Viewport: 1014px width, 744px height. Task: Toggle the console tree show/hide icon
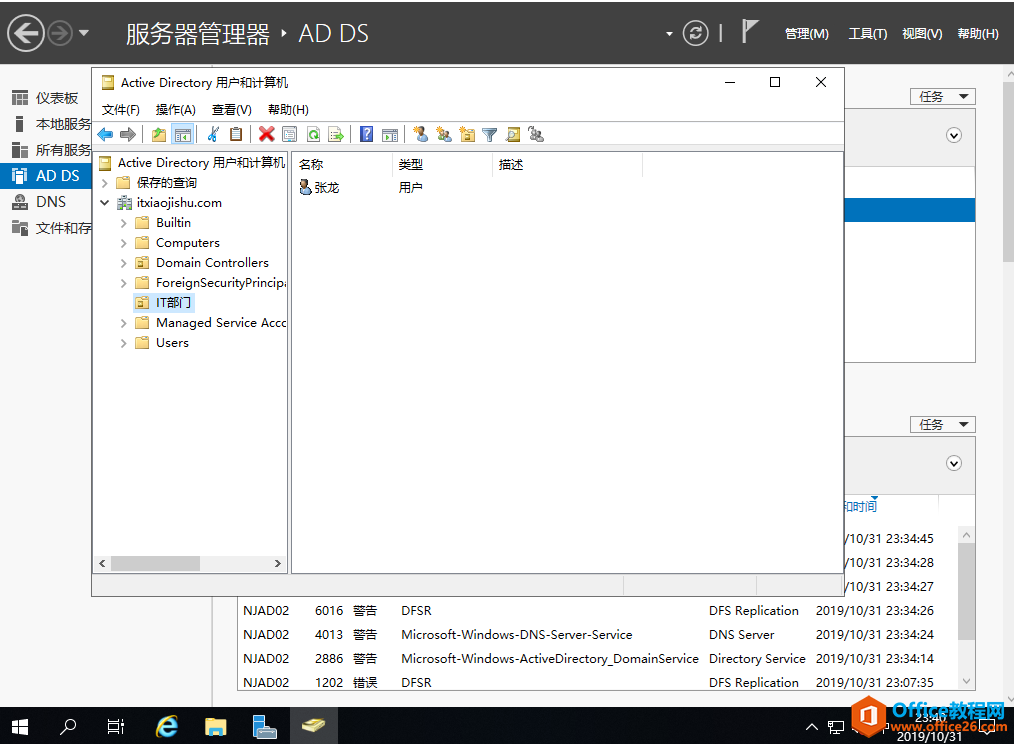182,135
